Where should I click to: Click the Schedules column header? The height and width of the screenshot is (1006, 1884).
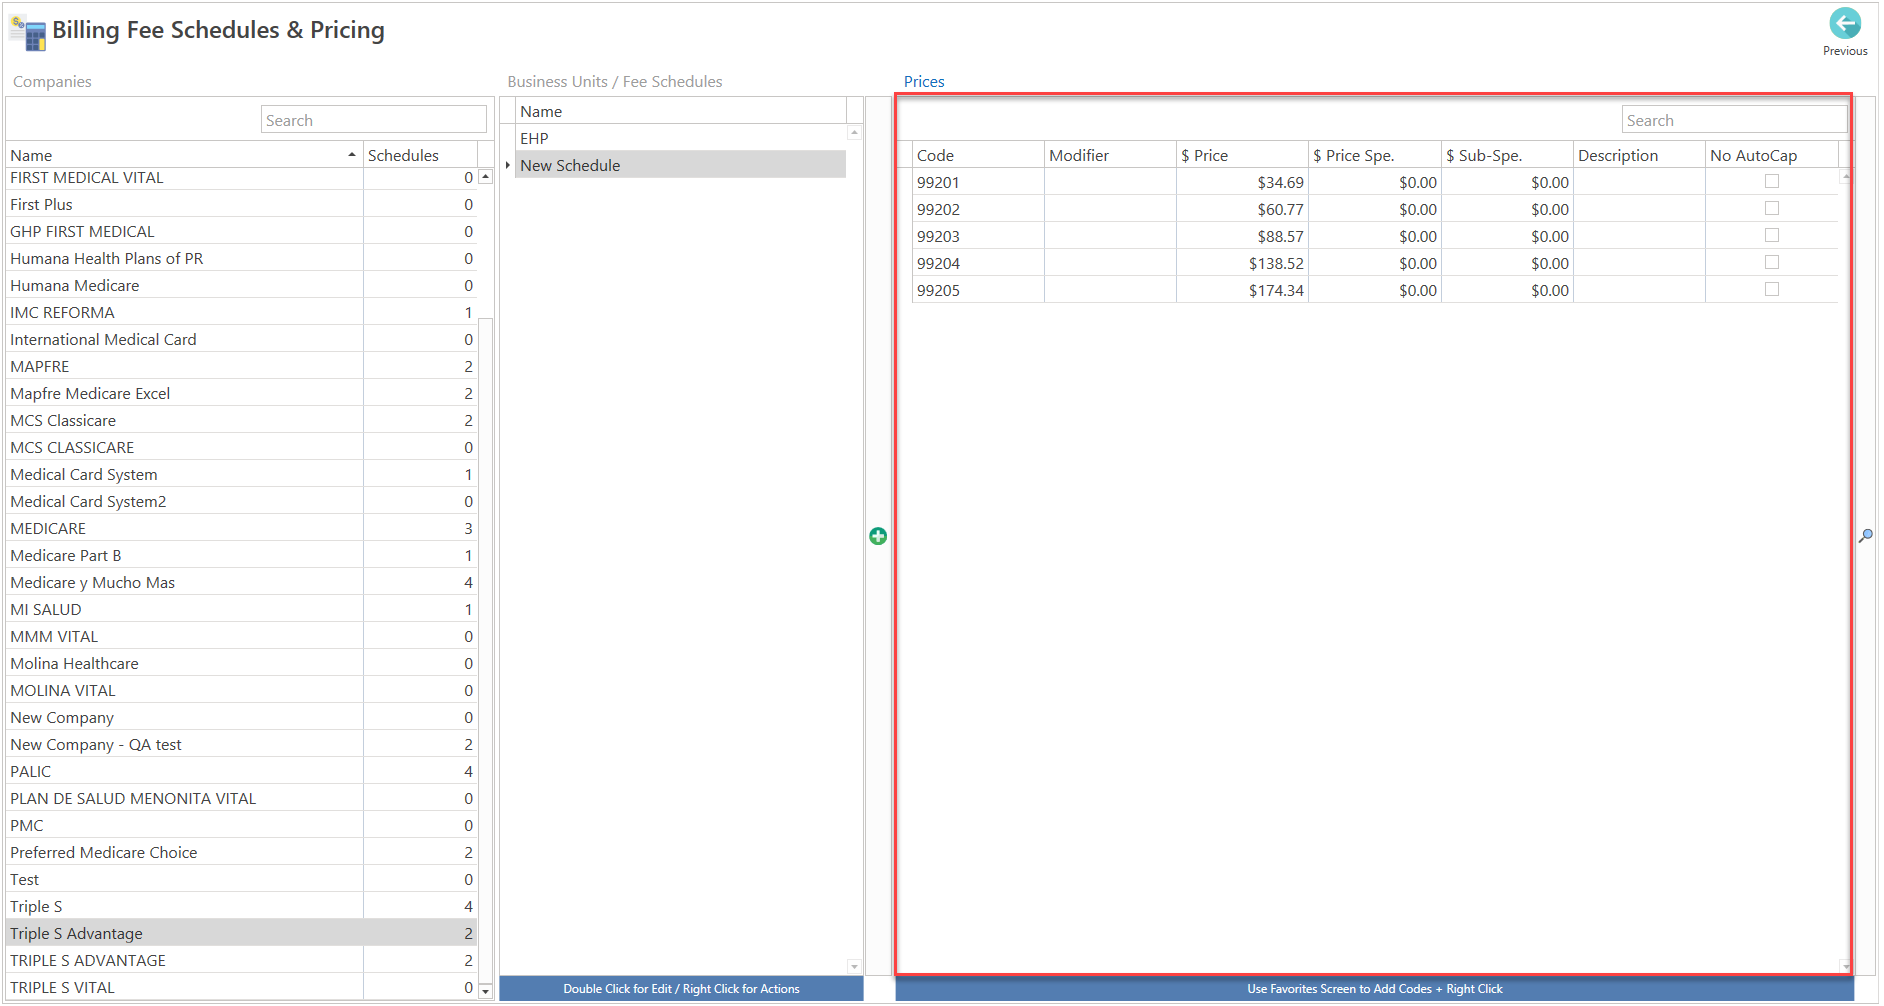pyautogui.click(x=420, y=155)
